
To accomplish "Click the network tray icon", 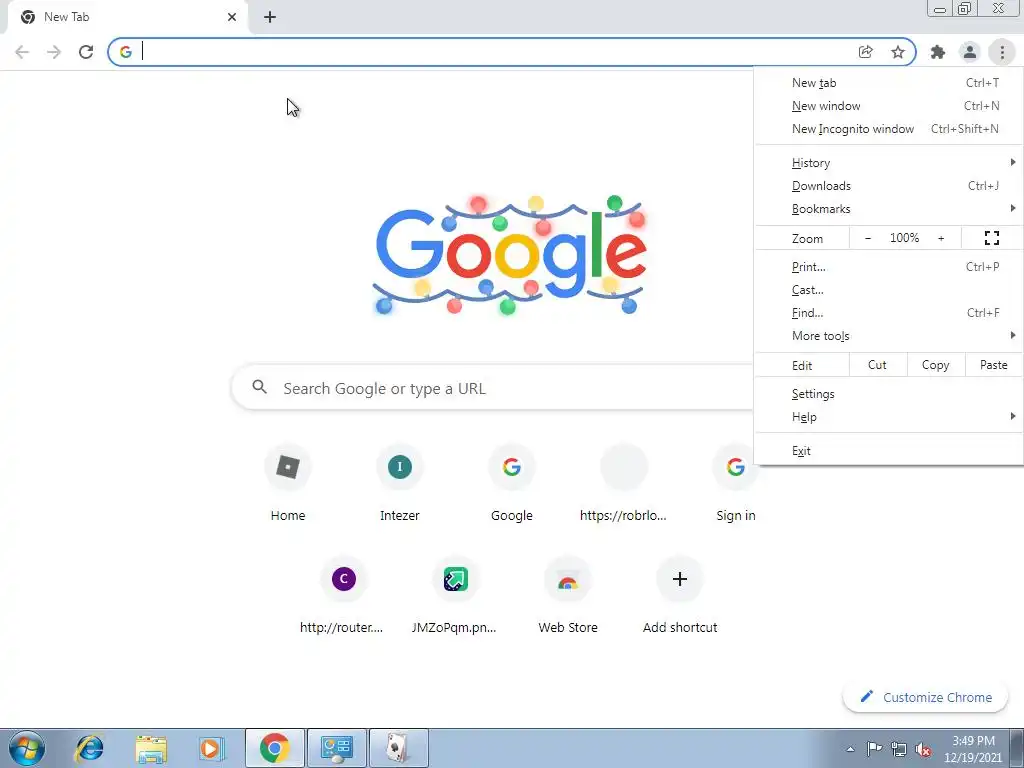I will [x=899, y=750].
